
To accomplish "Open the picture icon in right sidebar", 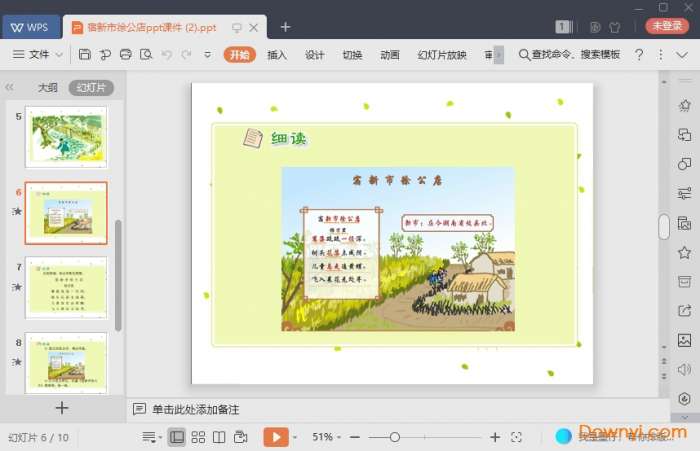I will point(684,340).
